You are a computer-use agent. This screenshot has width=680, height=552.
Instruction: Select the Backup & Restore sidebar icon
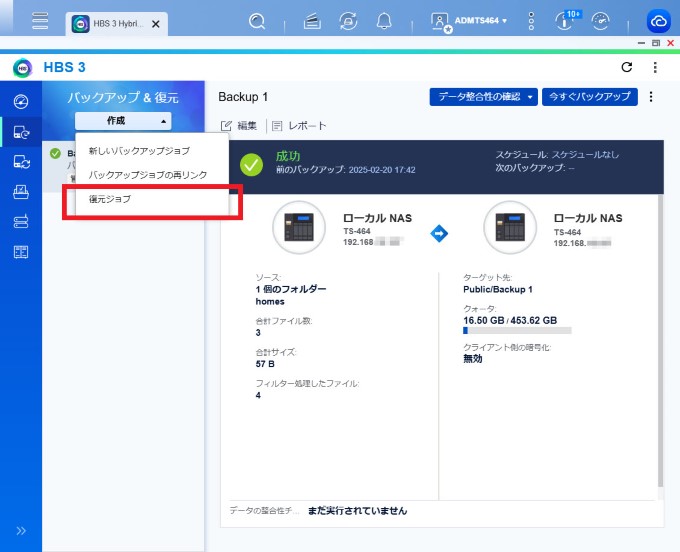pos(21,132)
